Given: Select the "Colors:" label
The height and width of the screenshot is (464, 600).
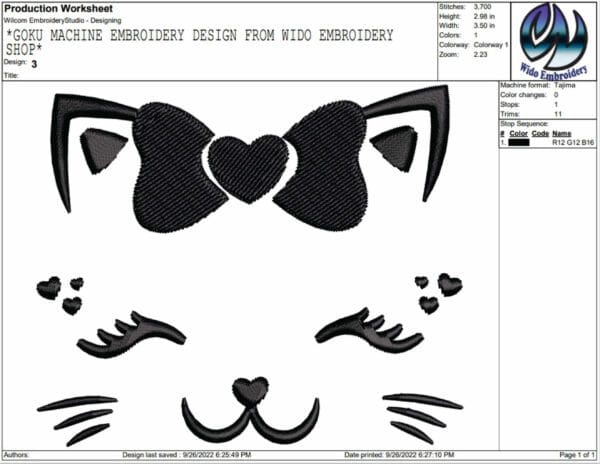Looking at the screenshot, I should (450, 35).
